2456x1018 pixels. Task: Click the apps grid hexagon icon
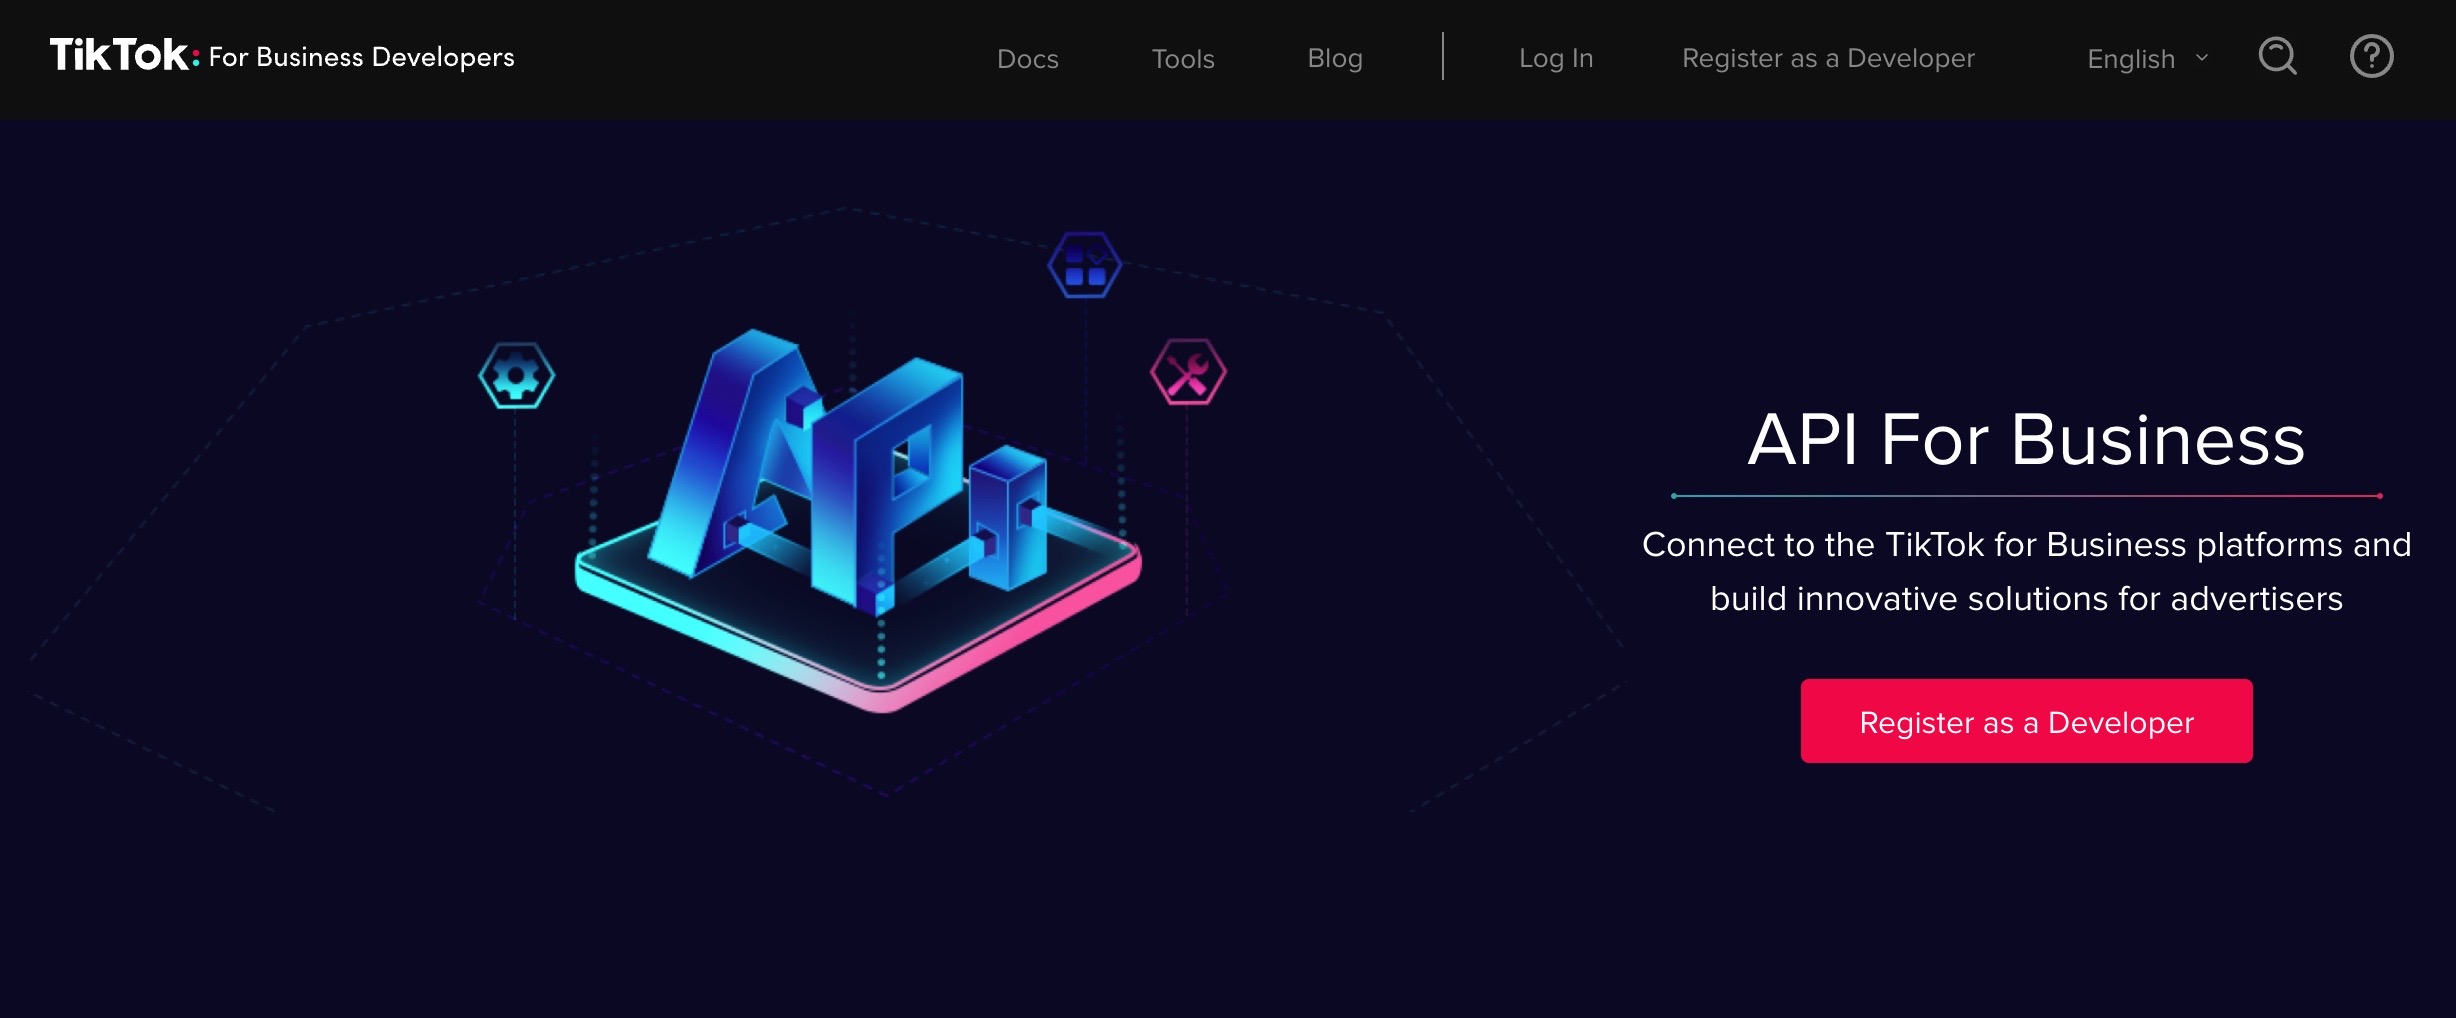[1084, 265]
